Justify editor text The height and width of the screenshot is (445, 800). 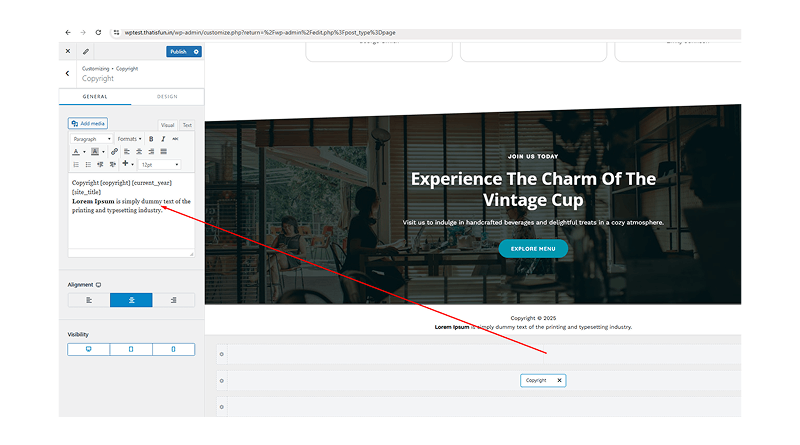pos(163,152)
